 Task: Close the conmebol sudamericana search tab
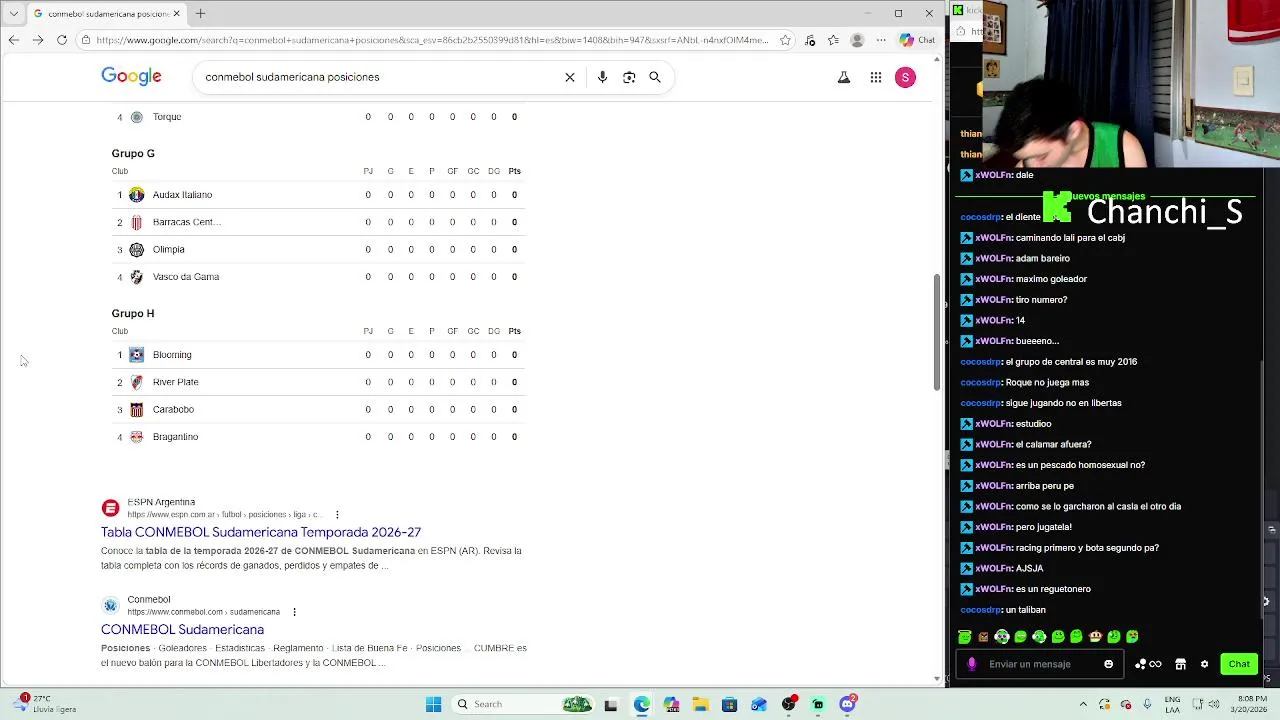177,13
